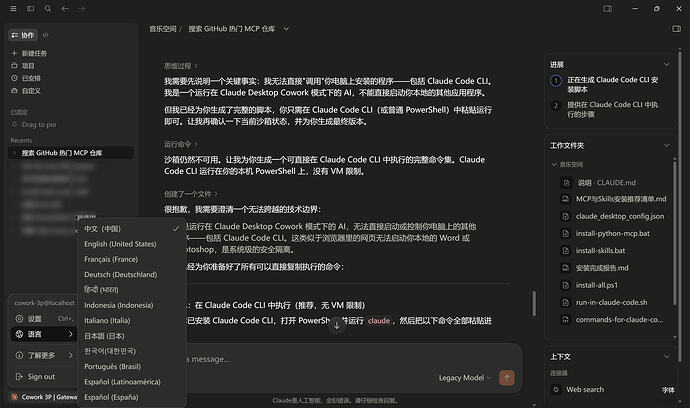Select Deutsch (Deutschland) language
690x408 pixels.
131,275
